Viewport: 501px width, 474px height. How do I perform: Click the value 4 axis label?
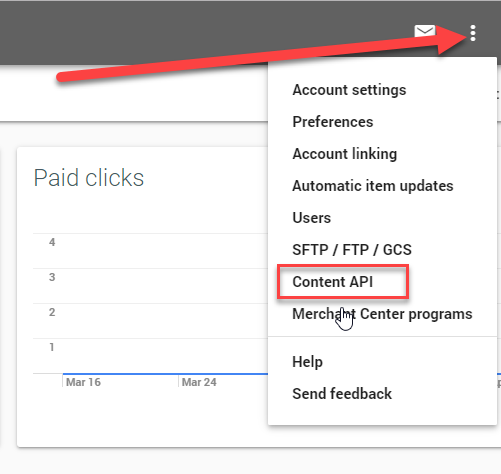click(x=52, y=242)
